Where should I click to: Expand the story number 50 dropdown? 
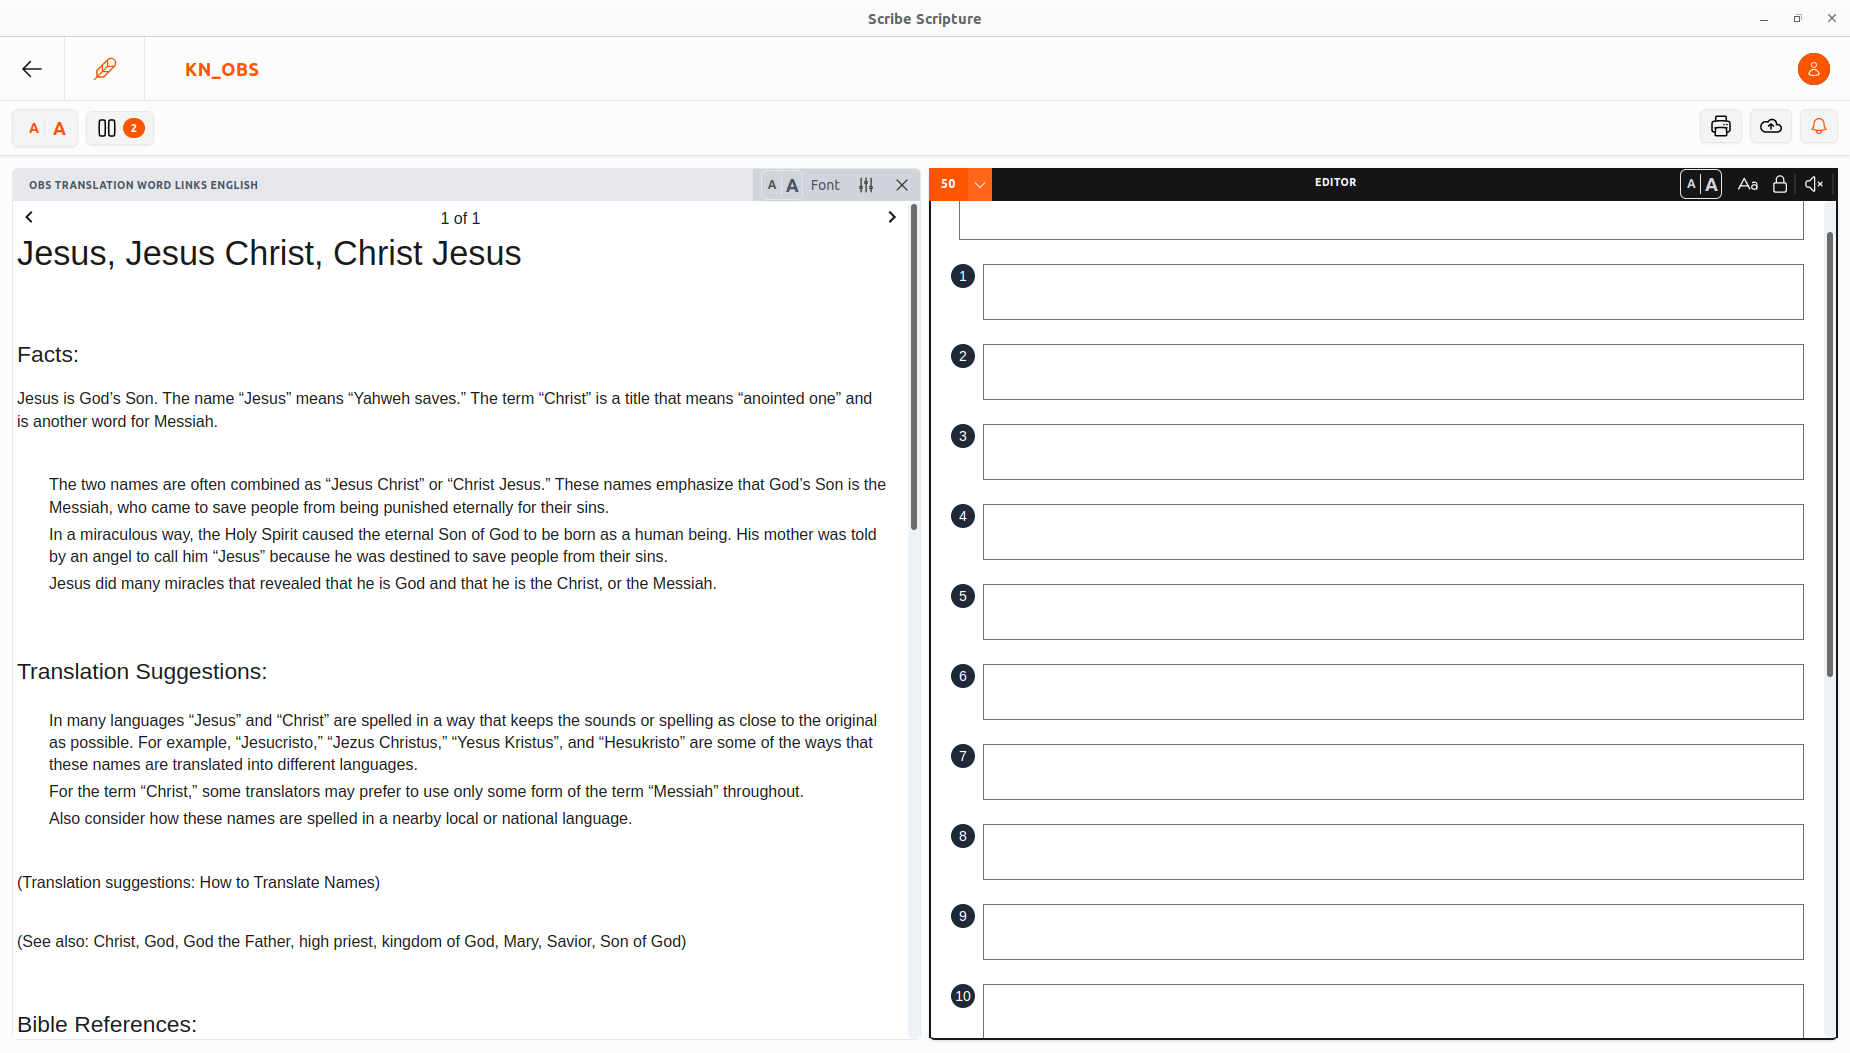pyautogui.click(x=980, y=184)
